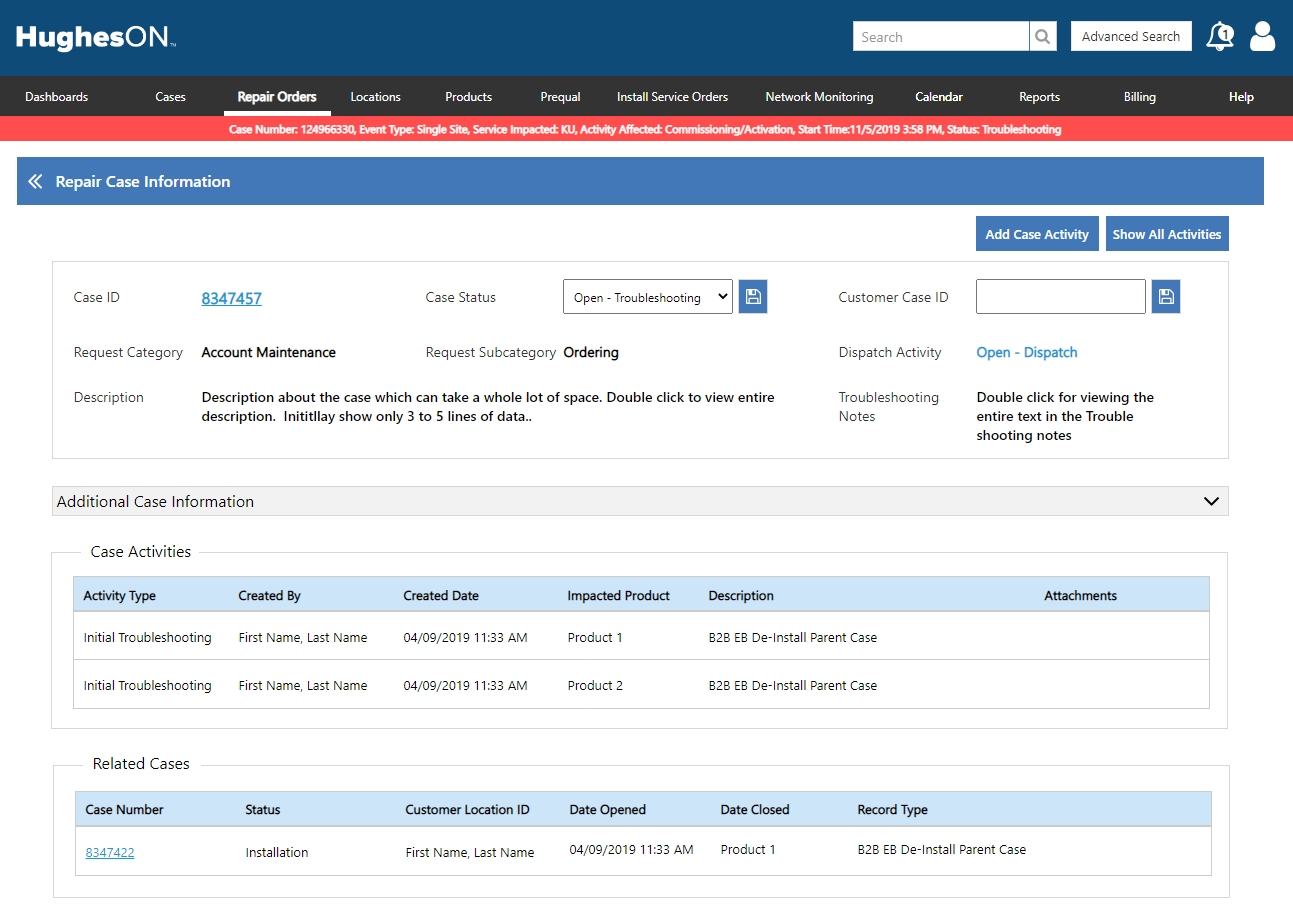Click the Add Case Activity button
Image resolution: width=1293 pixels, height=907 pixels.
pyautogui.click(x=1037, y=234)
